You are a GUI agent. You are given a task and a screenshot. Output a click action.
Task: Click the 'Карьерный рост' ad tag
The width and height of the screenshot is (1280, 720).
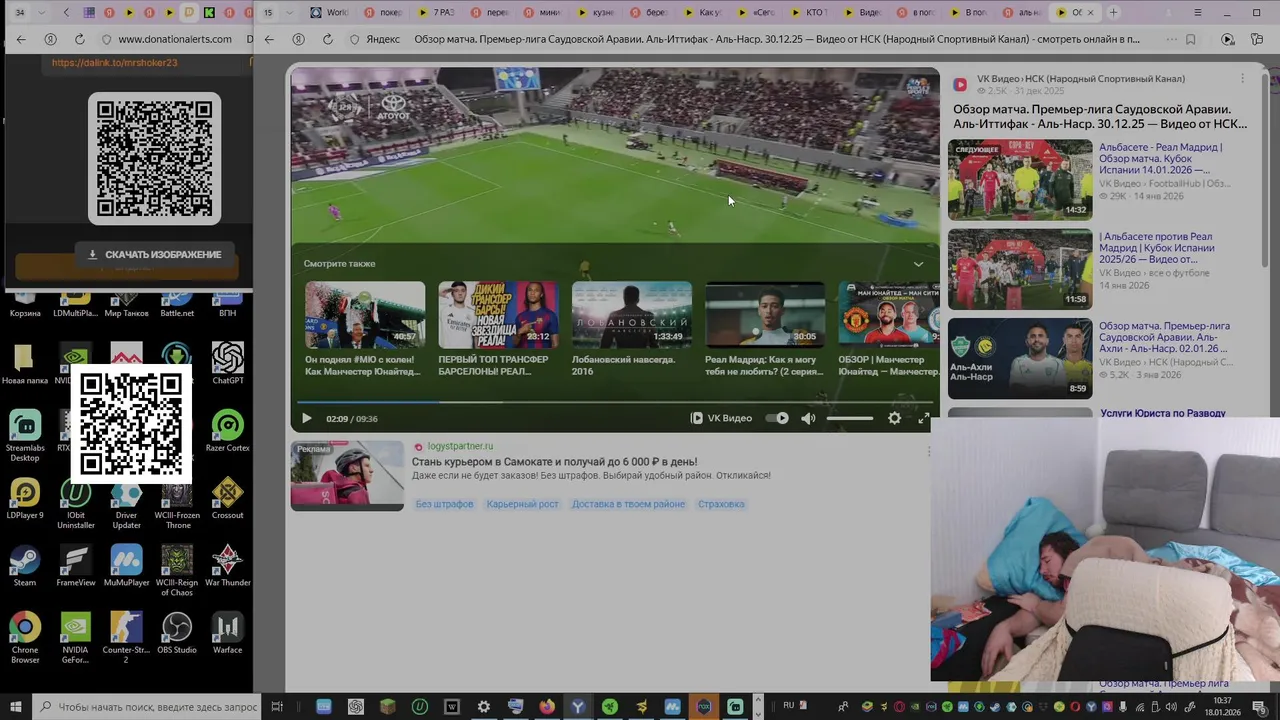click(x=522, y=504)
